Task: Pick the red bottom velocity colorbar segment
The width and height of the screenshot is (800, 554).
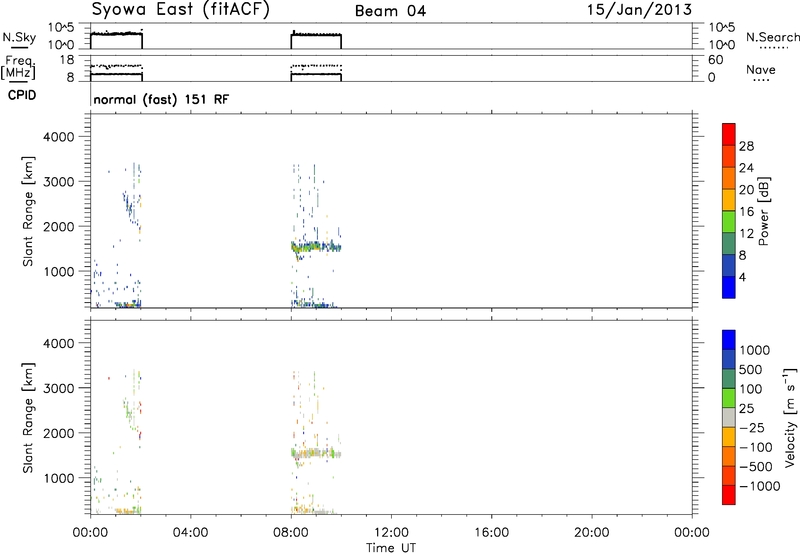Action: (729, 495)
